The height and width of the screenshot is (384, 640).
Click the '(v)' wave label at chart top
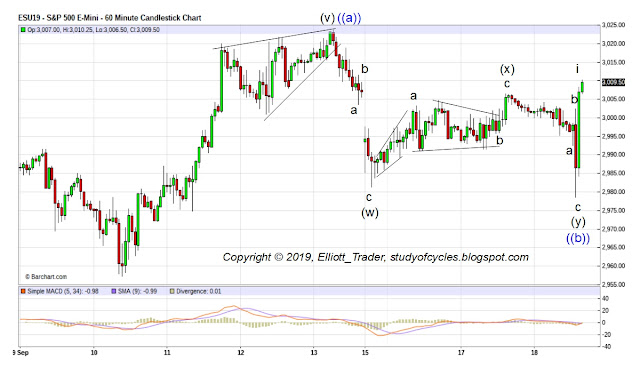click(327, 18)
